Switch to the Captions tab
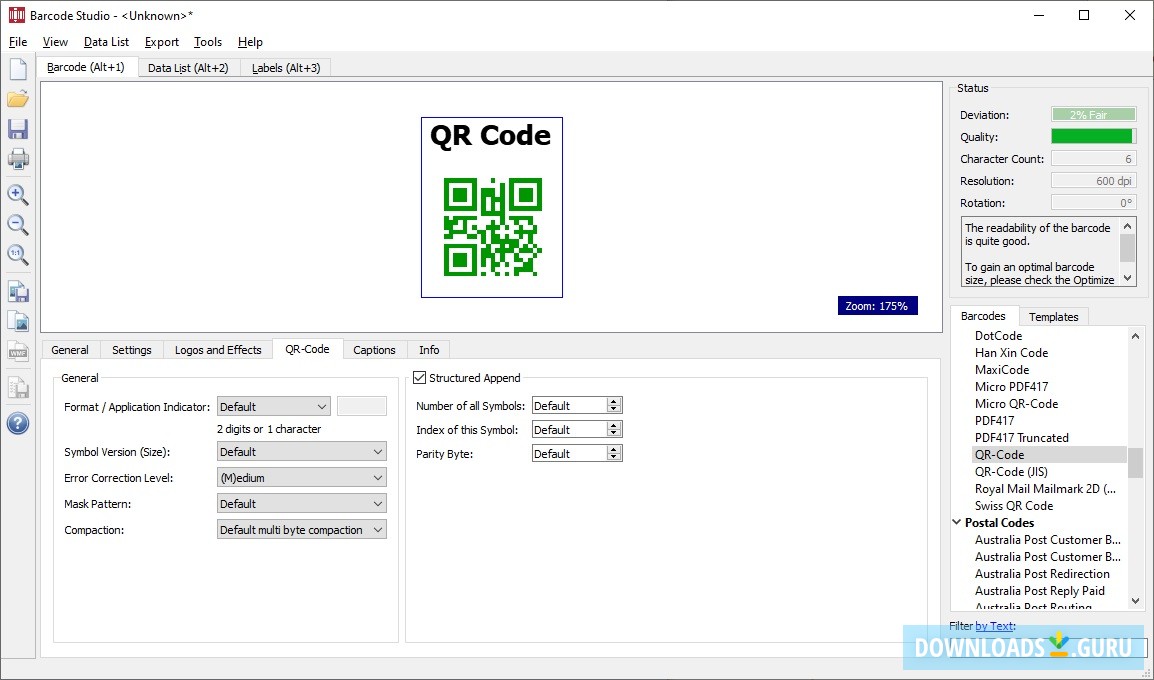This screenshot has height=680, width=1154. (x=373, y=350)
